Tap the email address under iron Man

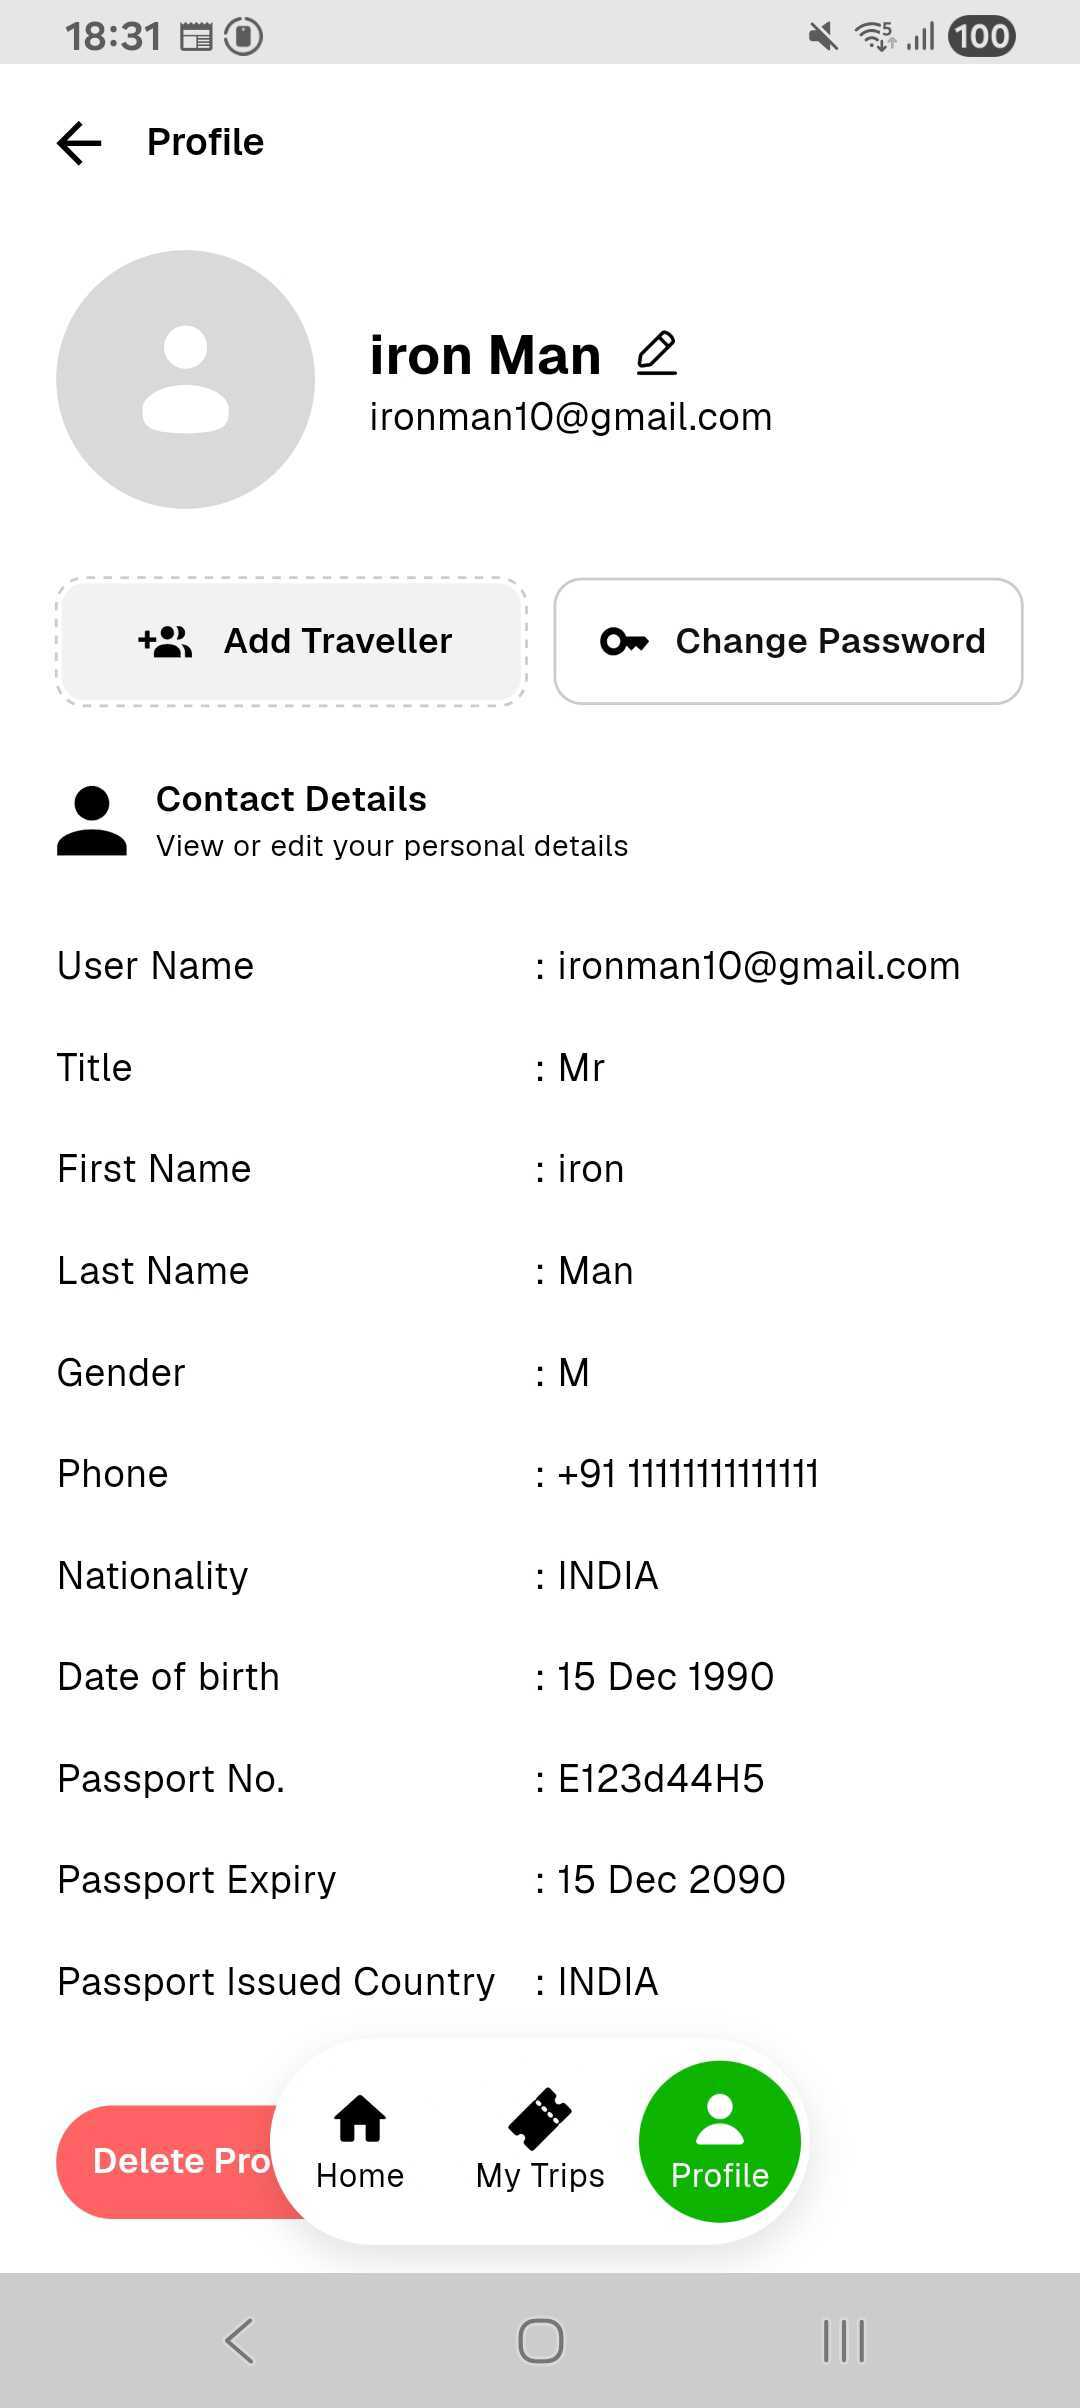pyautogui.click(x=571, y=417)
